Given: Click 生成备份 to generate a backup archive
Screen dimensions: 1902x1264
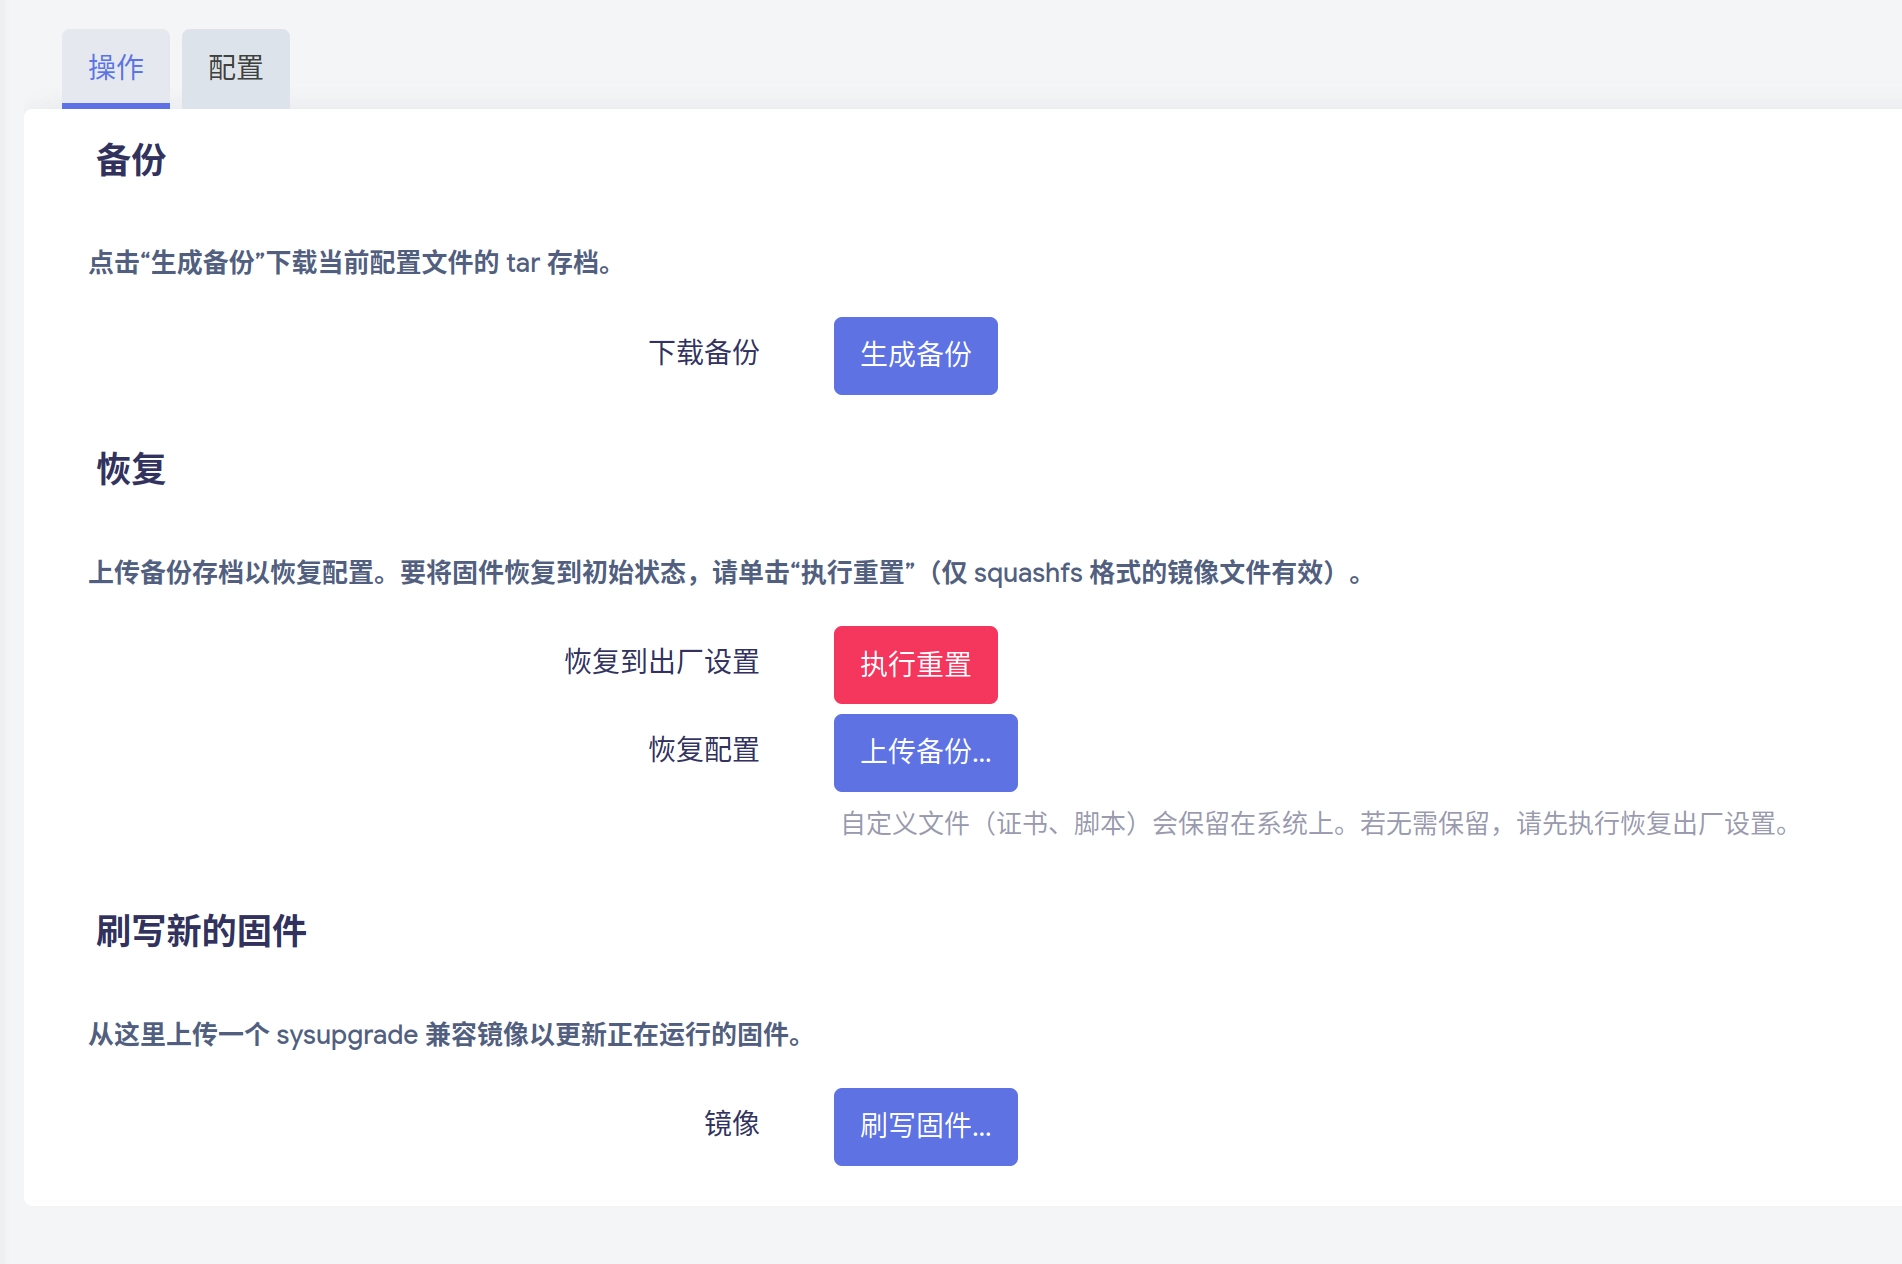Looking at the screenshot, I should point(915,355).
